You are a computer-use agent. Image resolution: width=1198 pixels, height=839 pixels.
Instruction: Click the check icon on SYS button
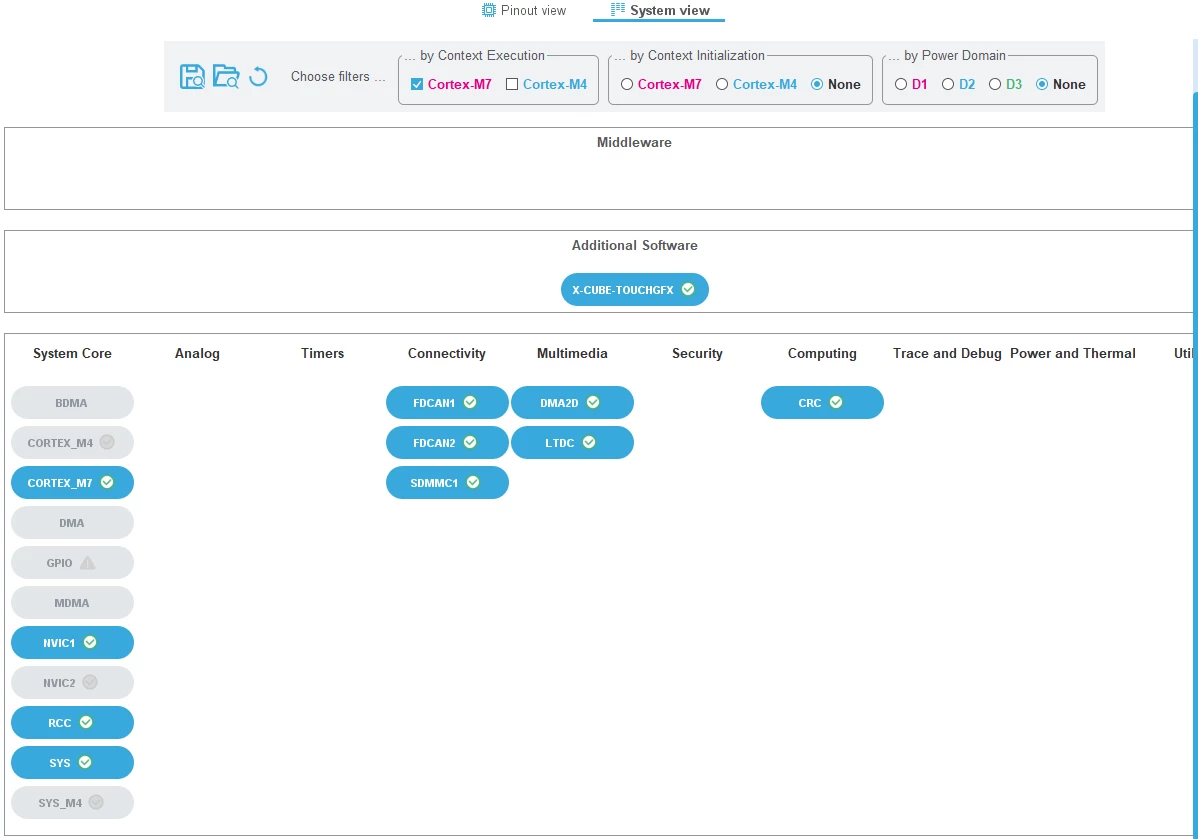click(x=85, y=762)
